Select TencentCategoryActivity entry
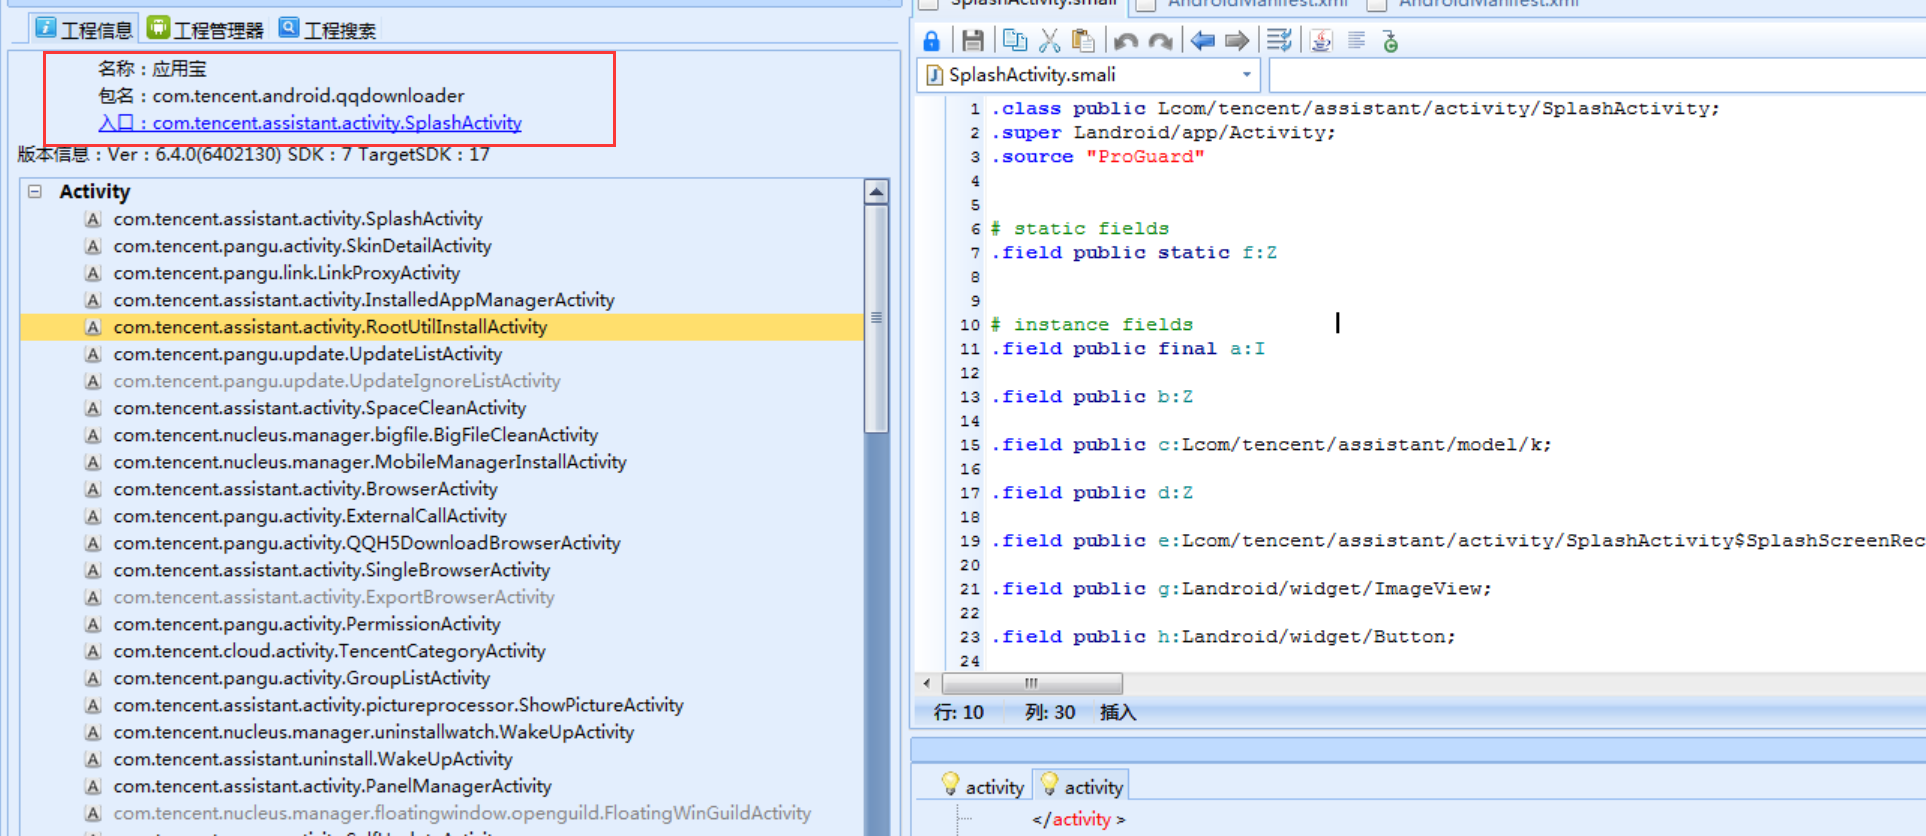 click(329, 651)
